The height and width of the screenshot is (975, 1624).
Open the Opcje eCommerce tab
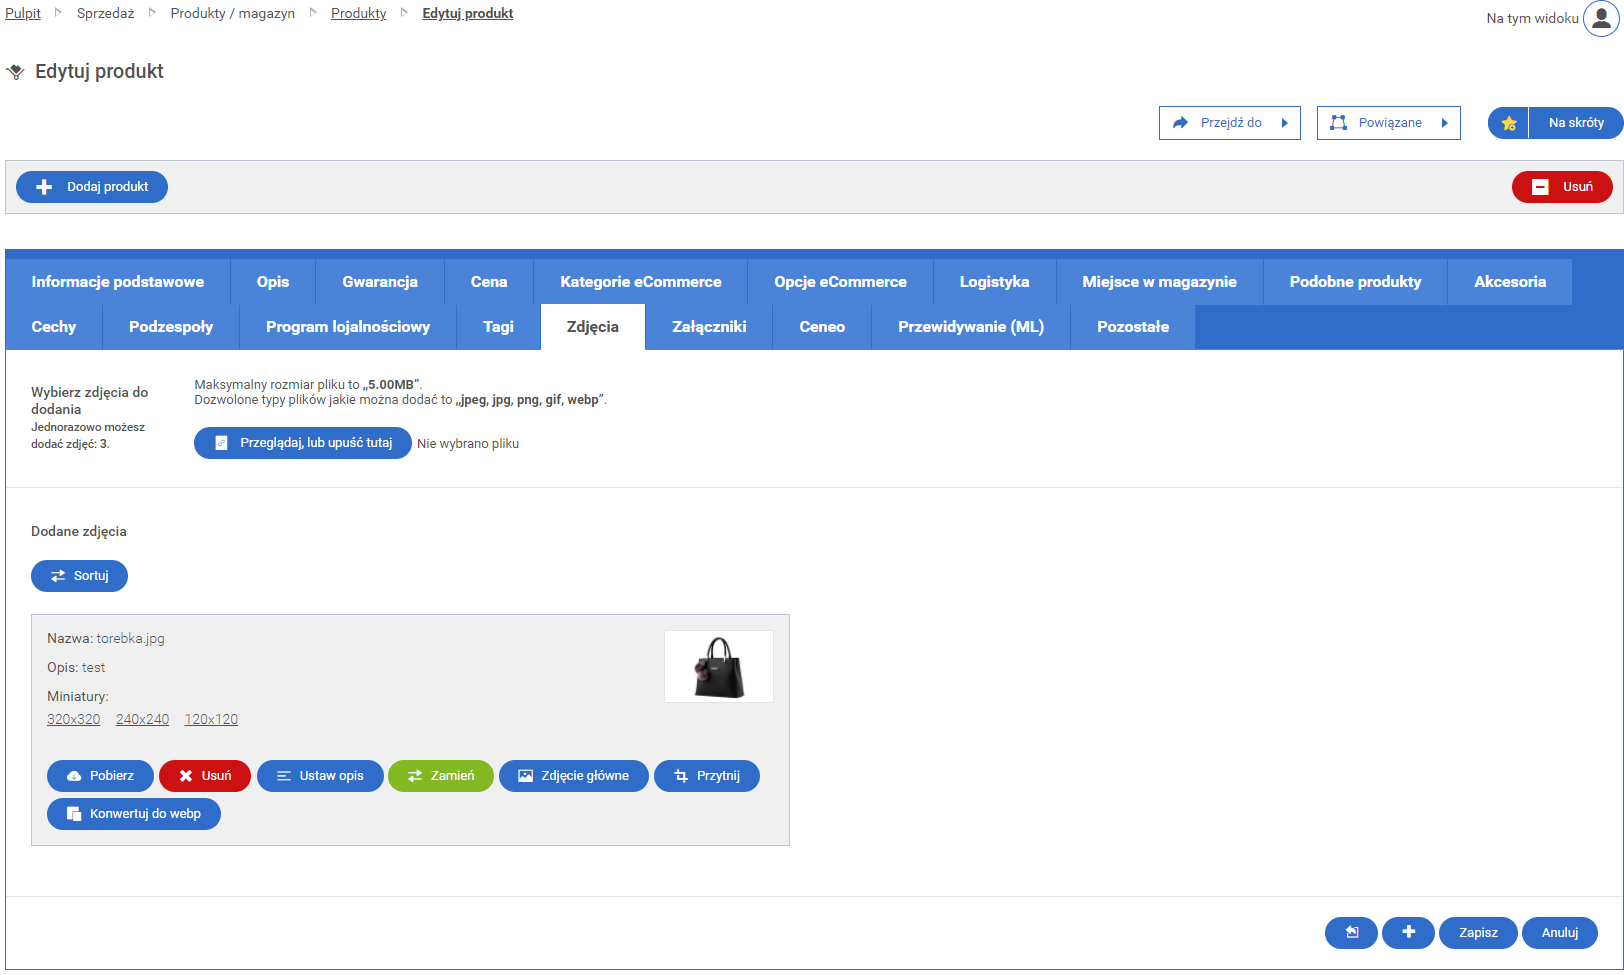tap(841, 282)
